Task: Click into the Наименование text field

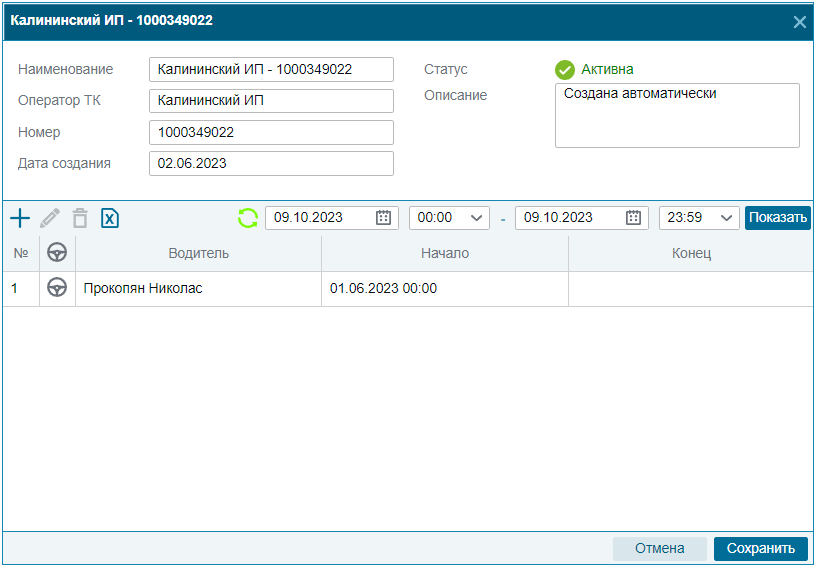Action: point(271,70)
